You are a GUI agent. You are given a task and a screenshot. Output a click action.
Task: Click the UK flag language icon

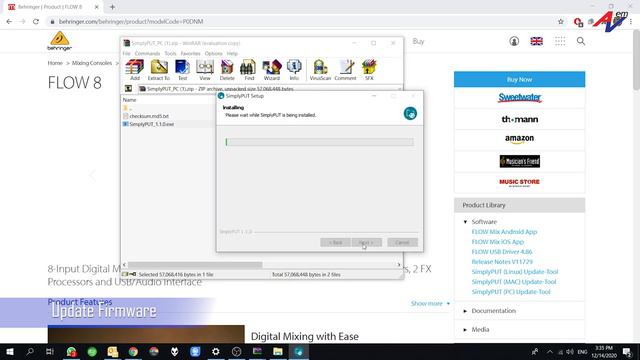tap(536, 41)
